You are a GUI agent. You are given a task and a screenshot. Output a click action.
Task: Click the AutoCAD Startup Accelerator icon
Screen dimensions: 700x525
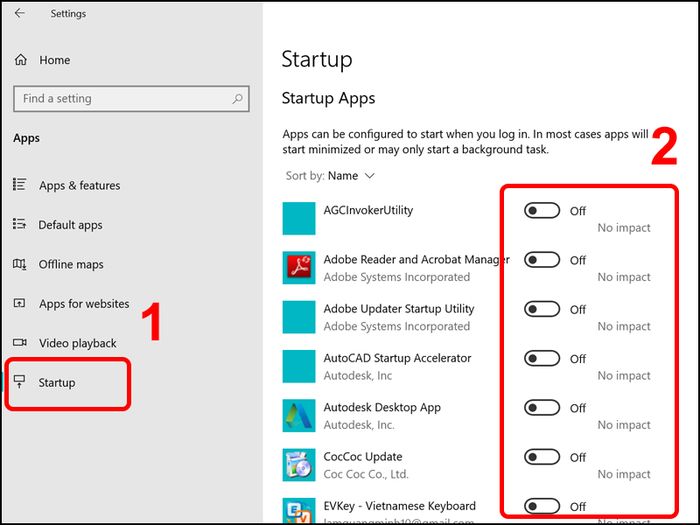299,366
